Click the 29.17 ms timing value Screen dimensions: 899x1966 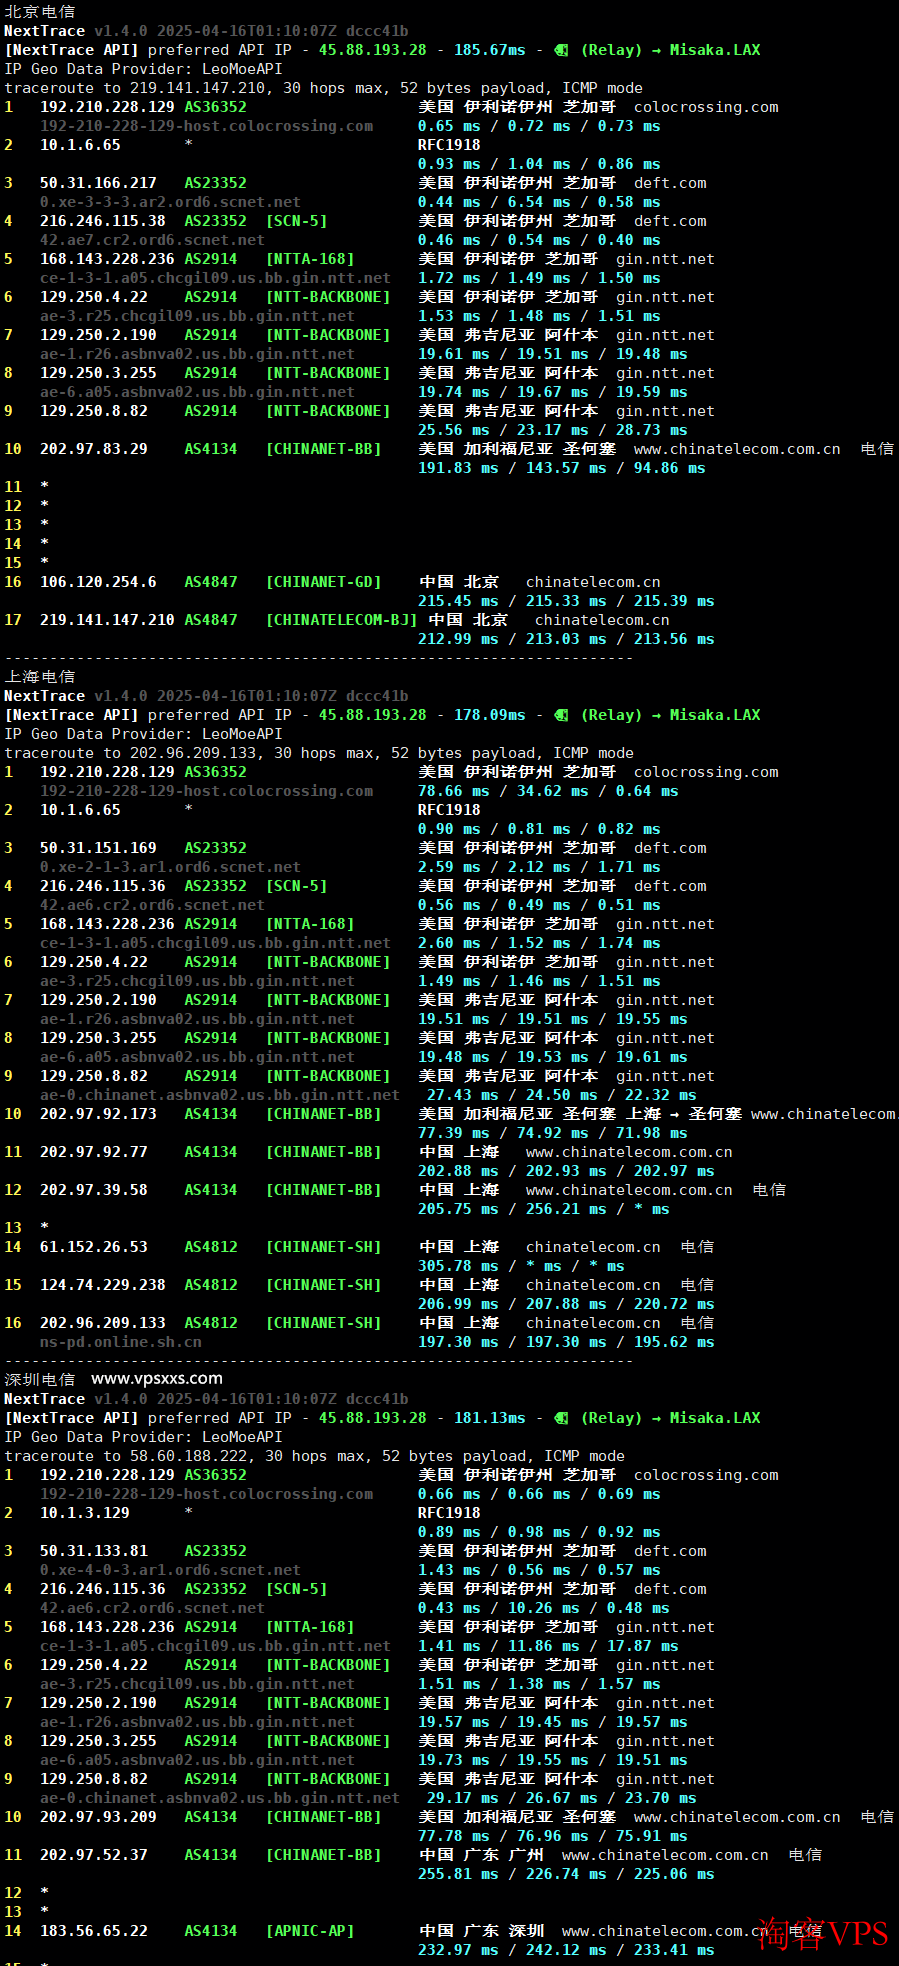463,1798
